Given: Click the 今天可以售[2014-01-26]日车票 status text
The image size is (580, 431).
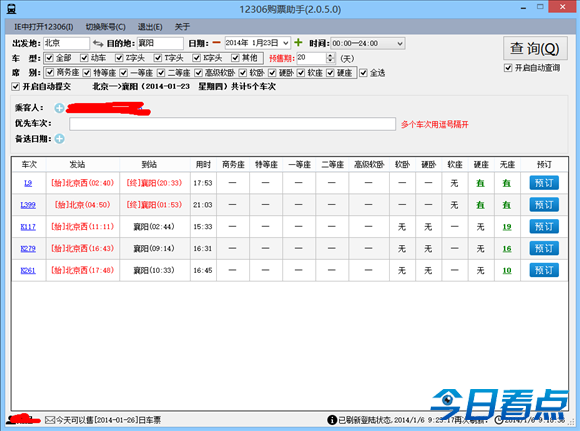Looking at the screenshot, I should (108, 420).
